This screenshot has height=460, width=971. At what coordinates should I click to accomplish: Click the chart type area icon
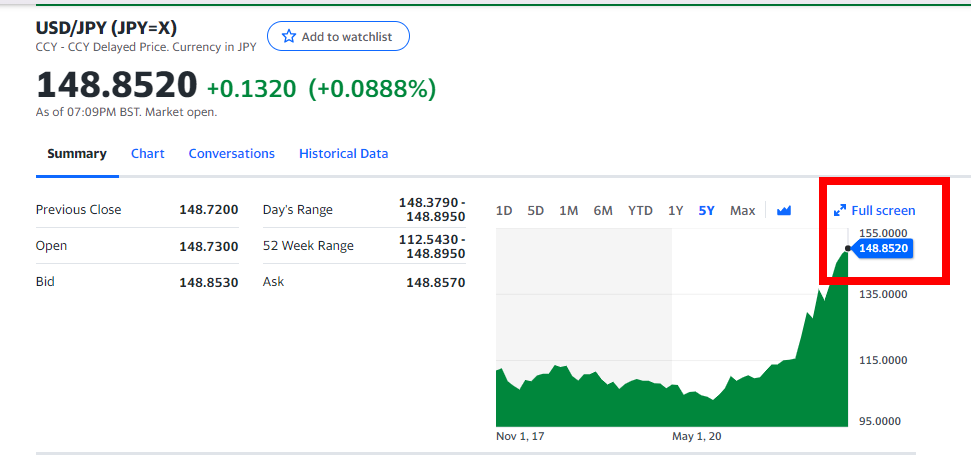point(784,210)
